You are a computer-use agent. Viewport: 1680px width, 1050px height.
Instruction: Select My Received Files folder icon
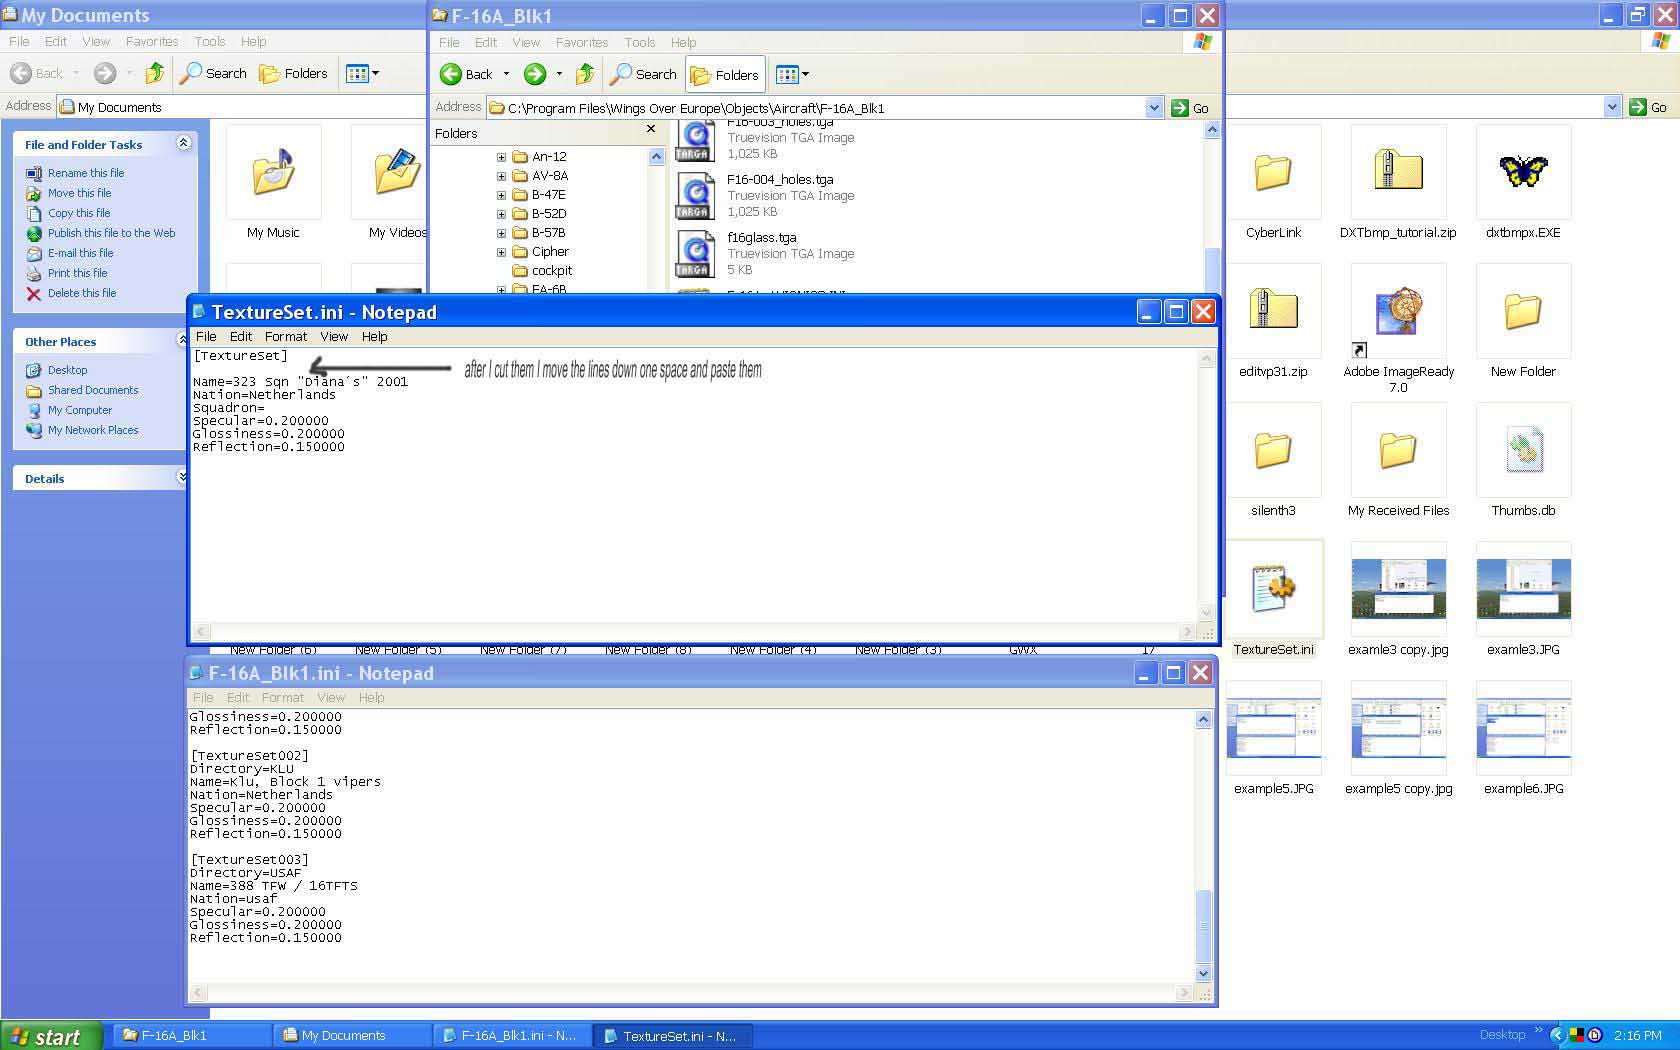pos(1398,450)
